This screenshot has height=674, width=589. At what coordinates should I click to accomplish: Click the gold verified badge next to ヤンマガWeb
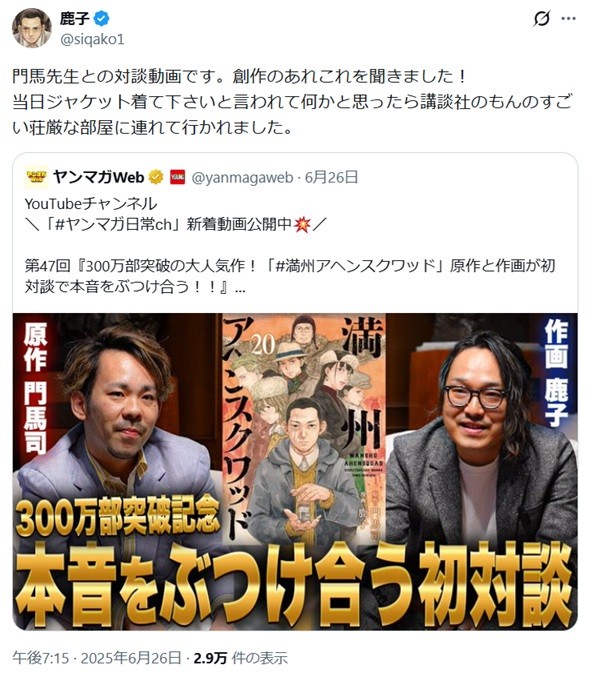(156, 177)
